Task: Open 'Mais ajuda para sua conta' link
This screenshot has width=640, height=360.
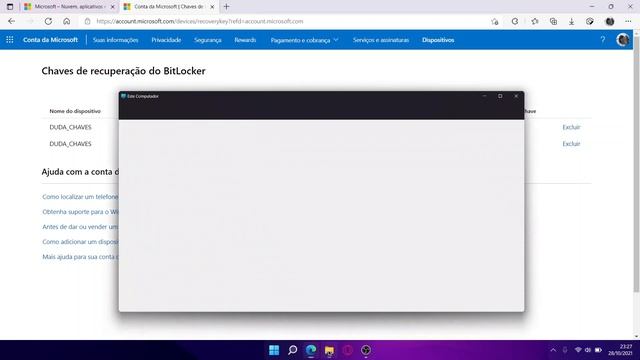Action: (x=80, y=257)
